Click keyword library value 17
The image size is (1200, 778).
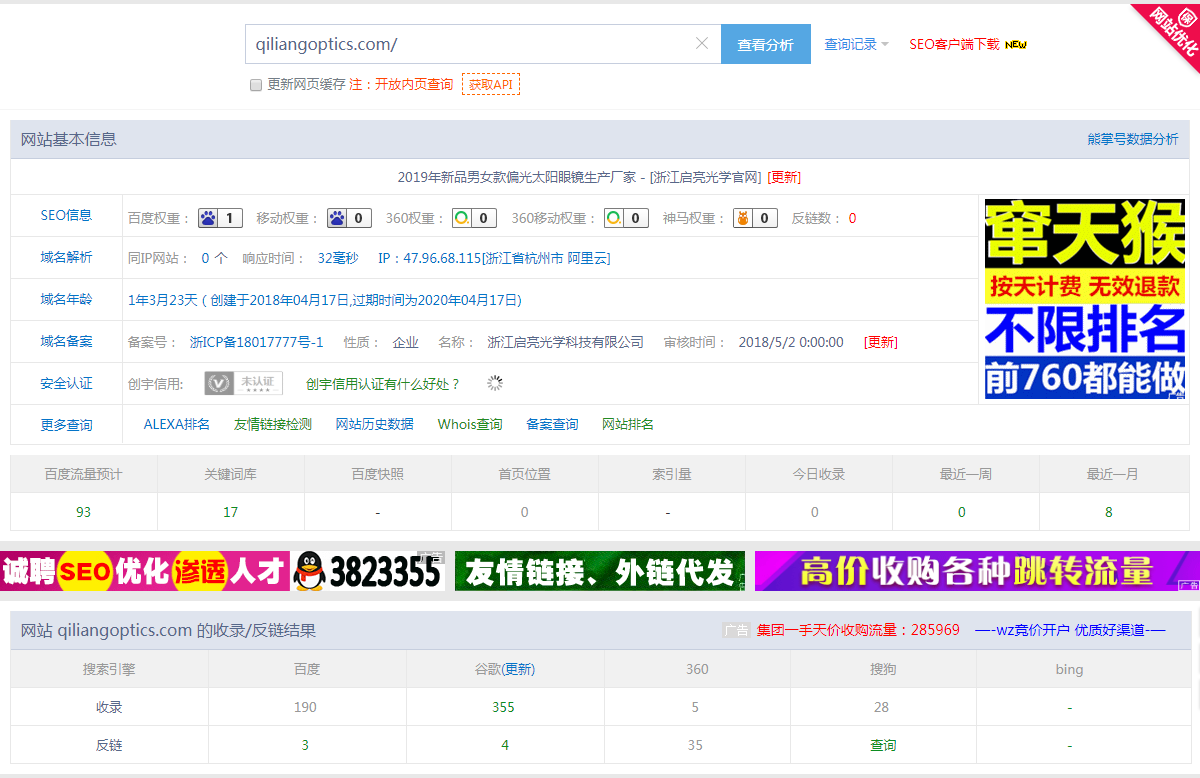click(231, 512)
